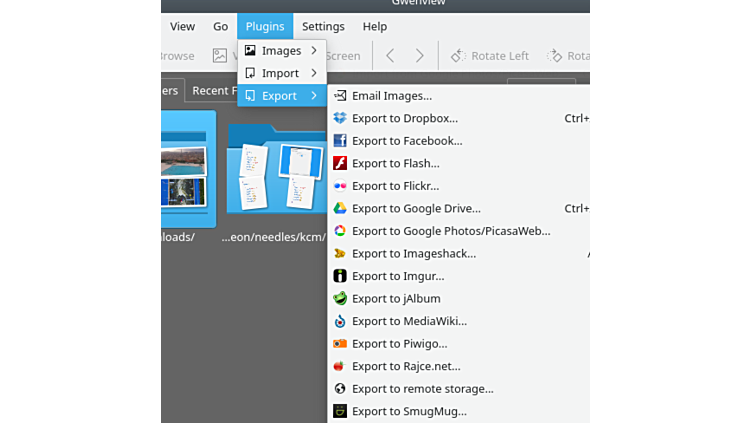
Task: Click the SmugMug icon in Export menu
Action: coord(340,411)
